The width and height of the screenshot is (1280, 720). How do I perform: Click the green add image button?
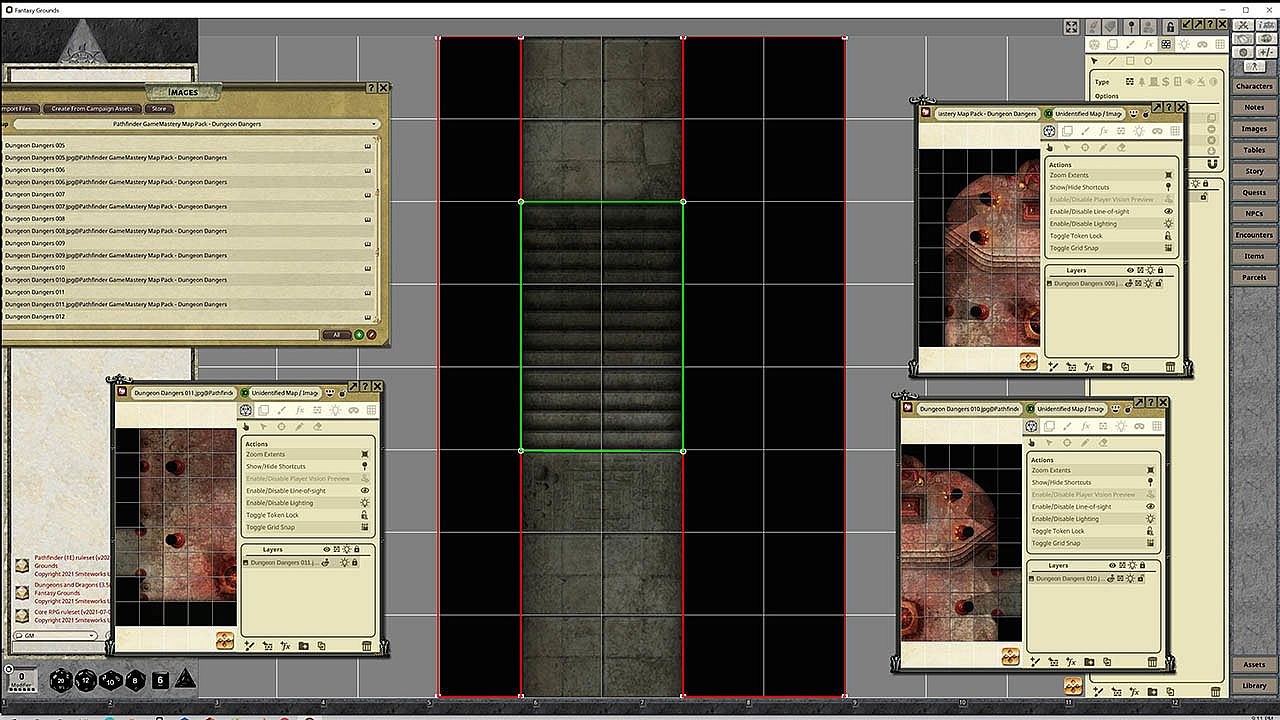pyautogui.click(x=359, y=334)
